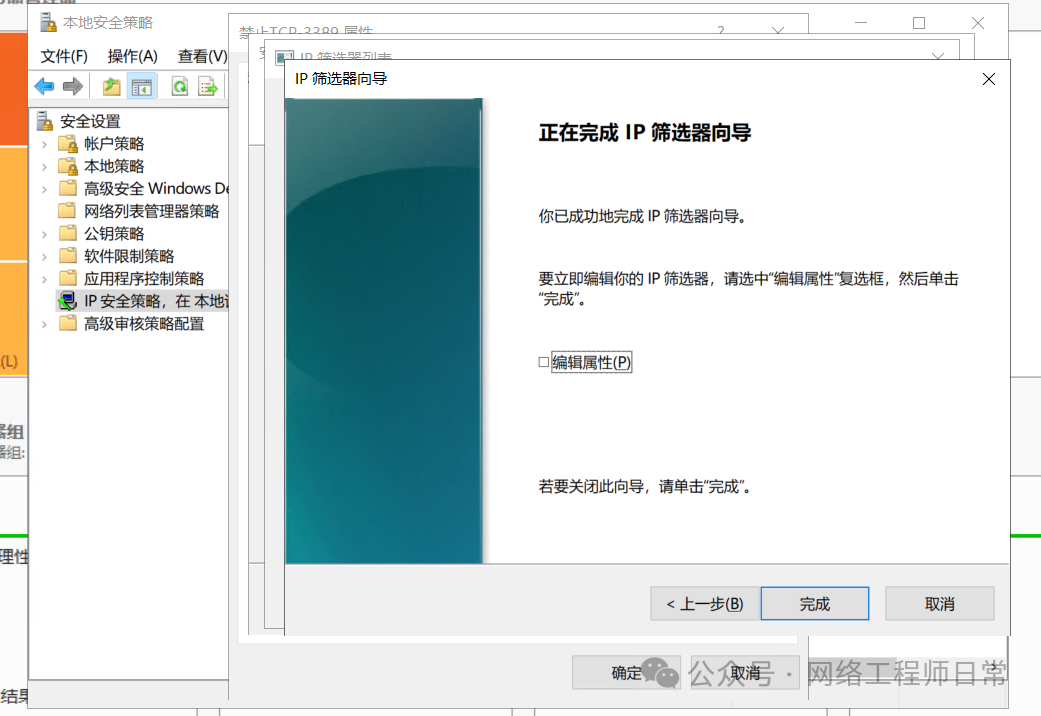
Task: Toggle the Show/Hide Console Tree icon
Action: coord(142,87)
